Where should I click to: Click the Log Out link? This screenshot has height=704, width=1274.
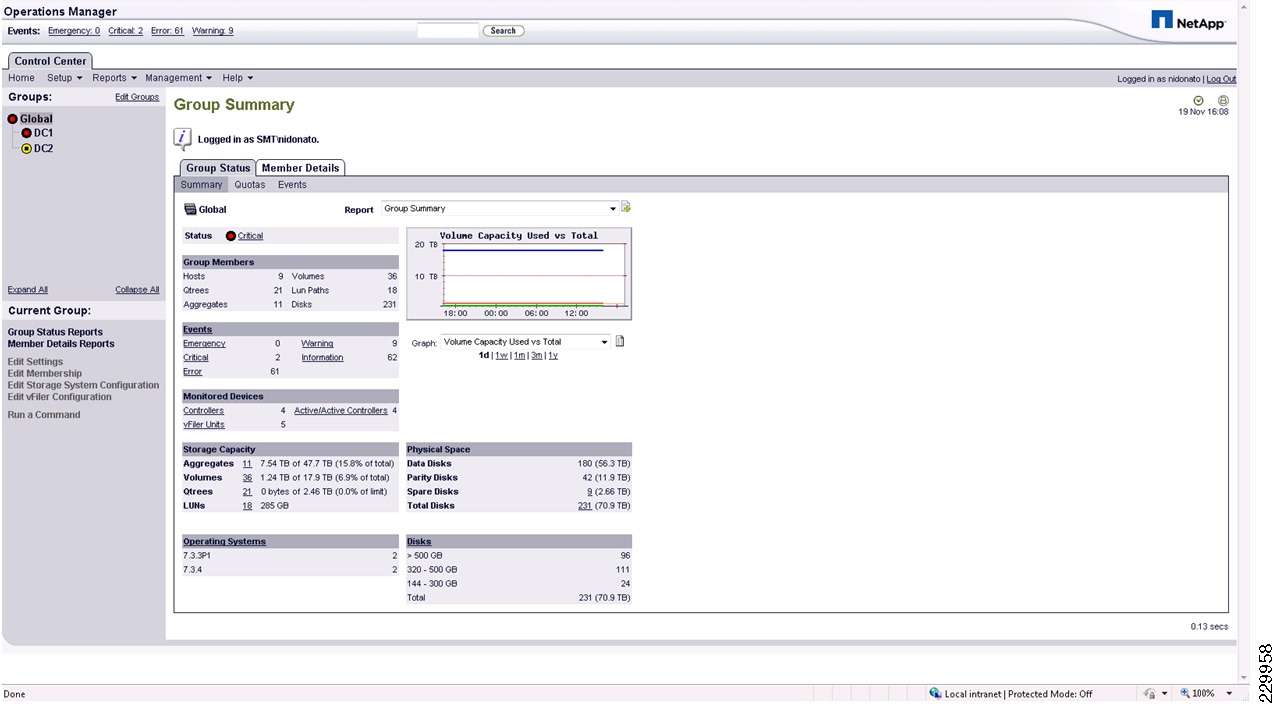(1221, 79)
